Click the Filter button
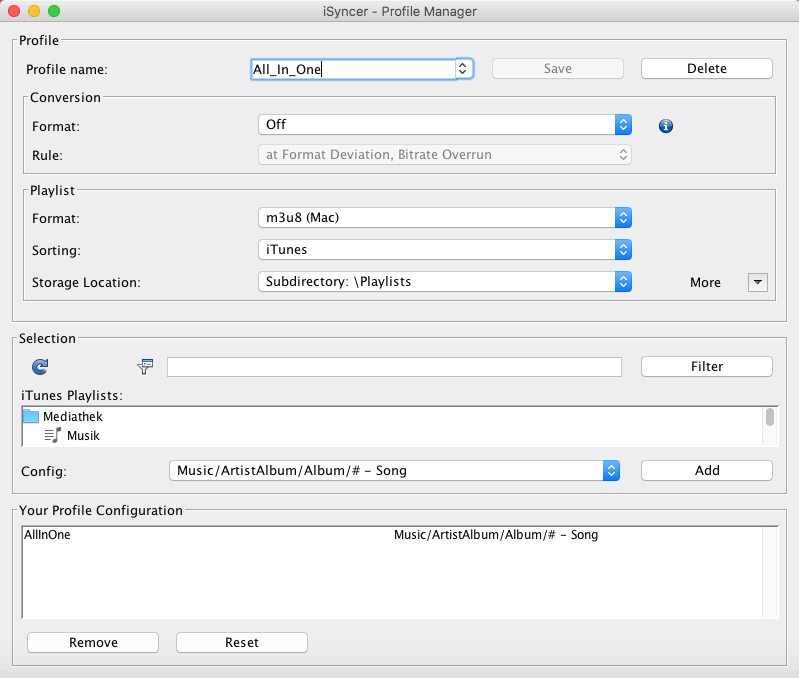 [x=707, y=367]
